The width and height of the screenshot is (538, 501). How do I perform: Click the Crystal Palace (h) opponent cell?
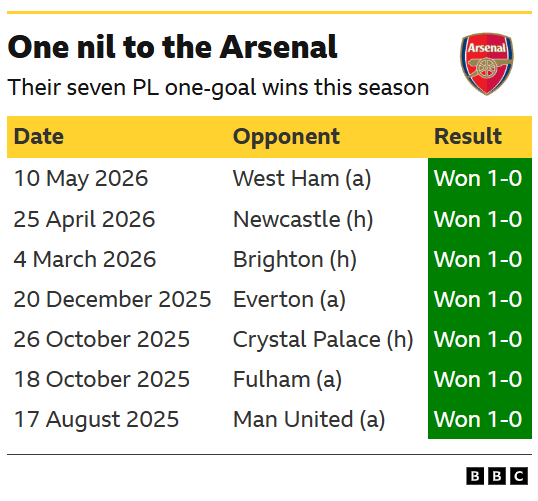[x=323, y=339]
